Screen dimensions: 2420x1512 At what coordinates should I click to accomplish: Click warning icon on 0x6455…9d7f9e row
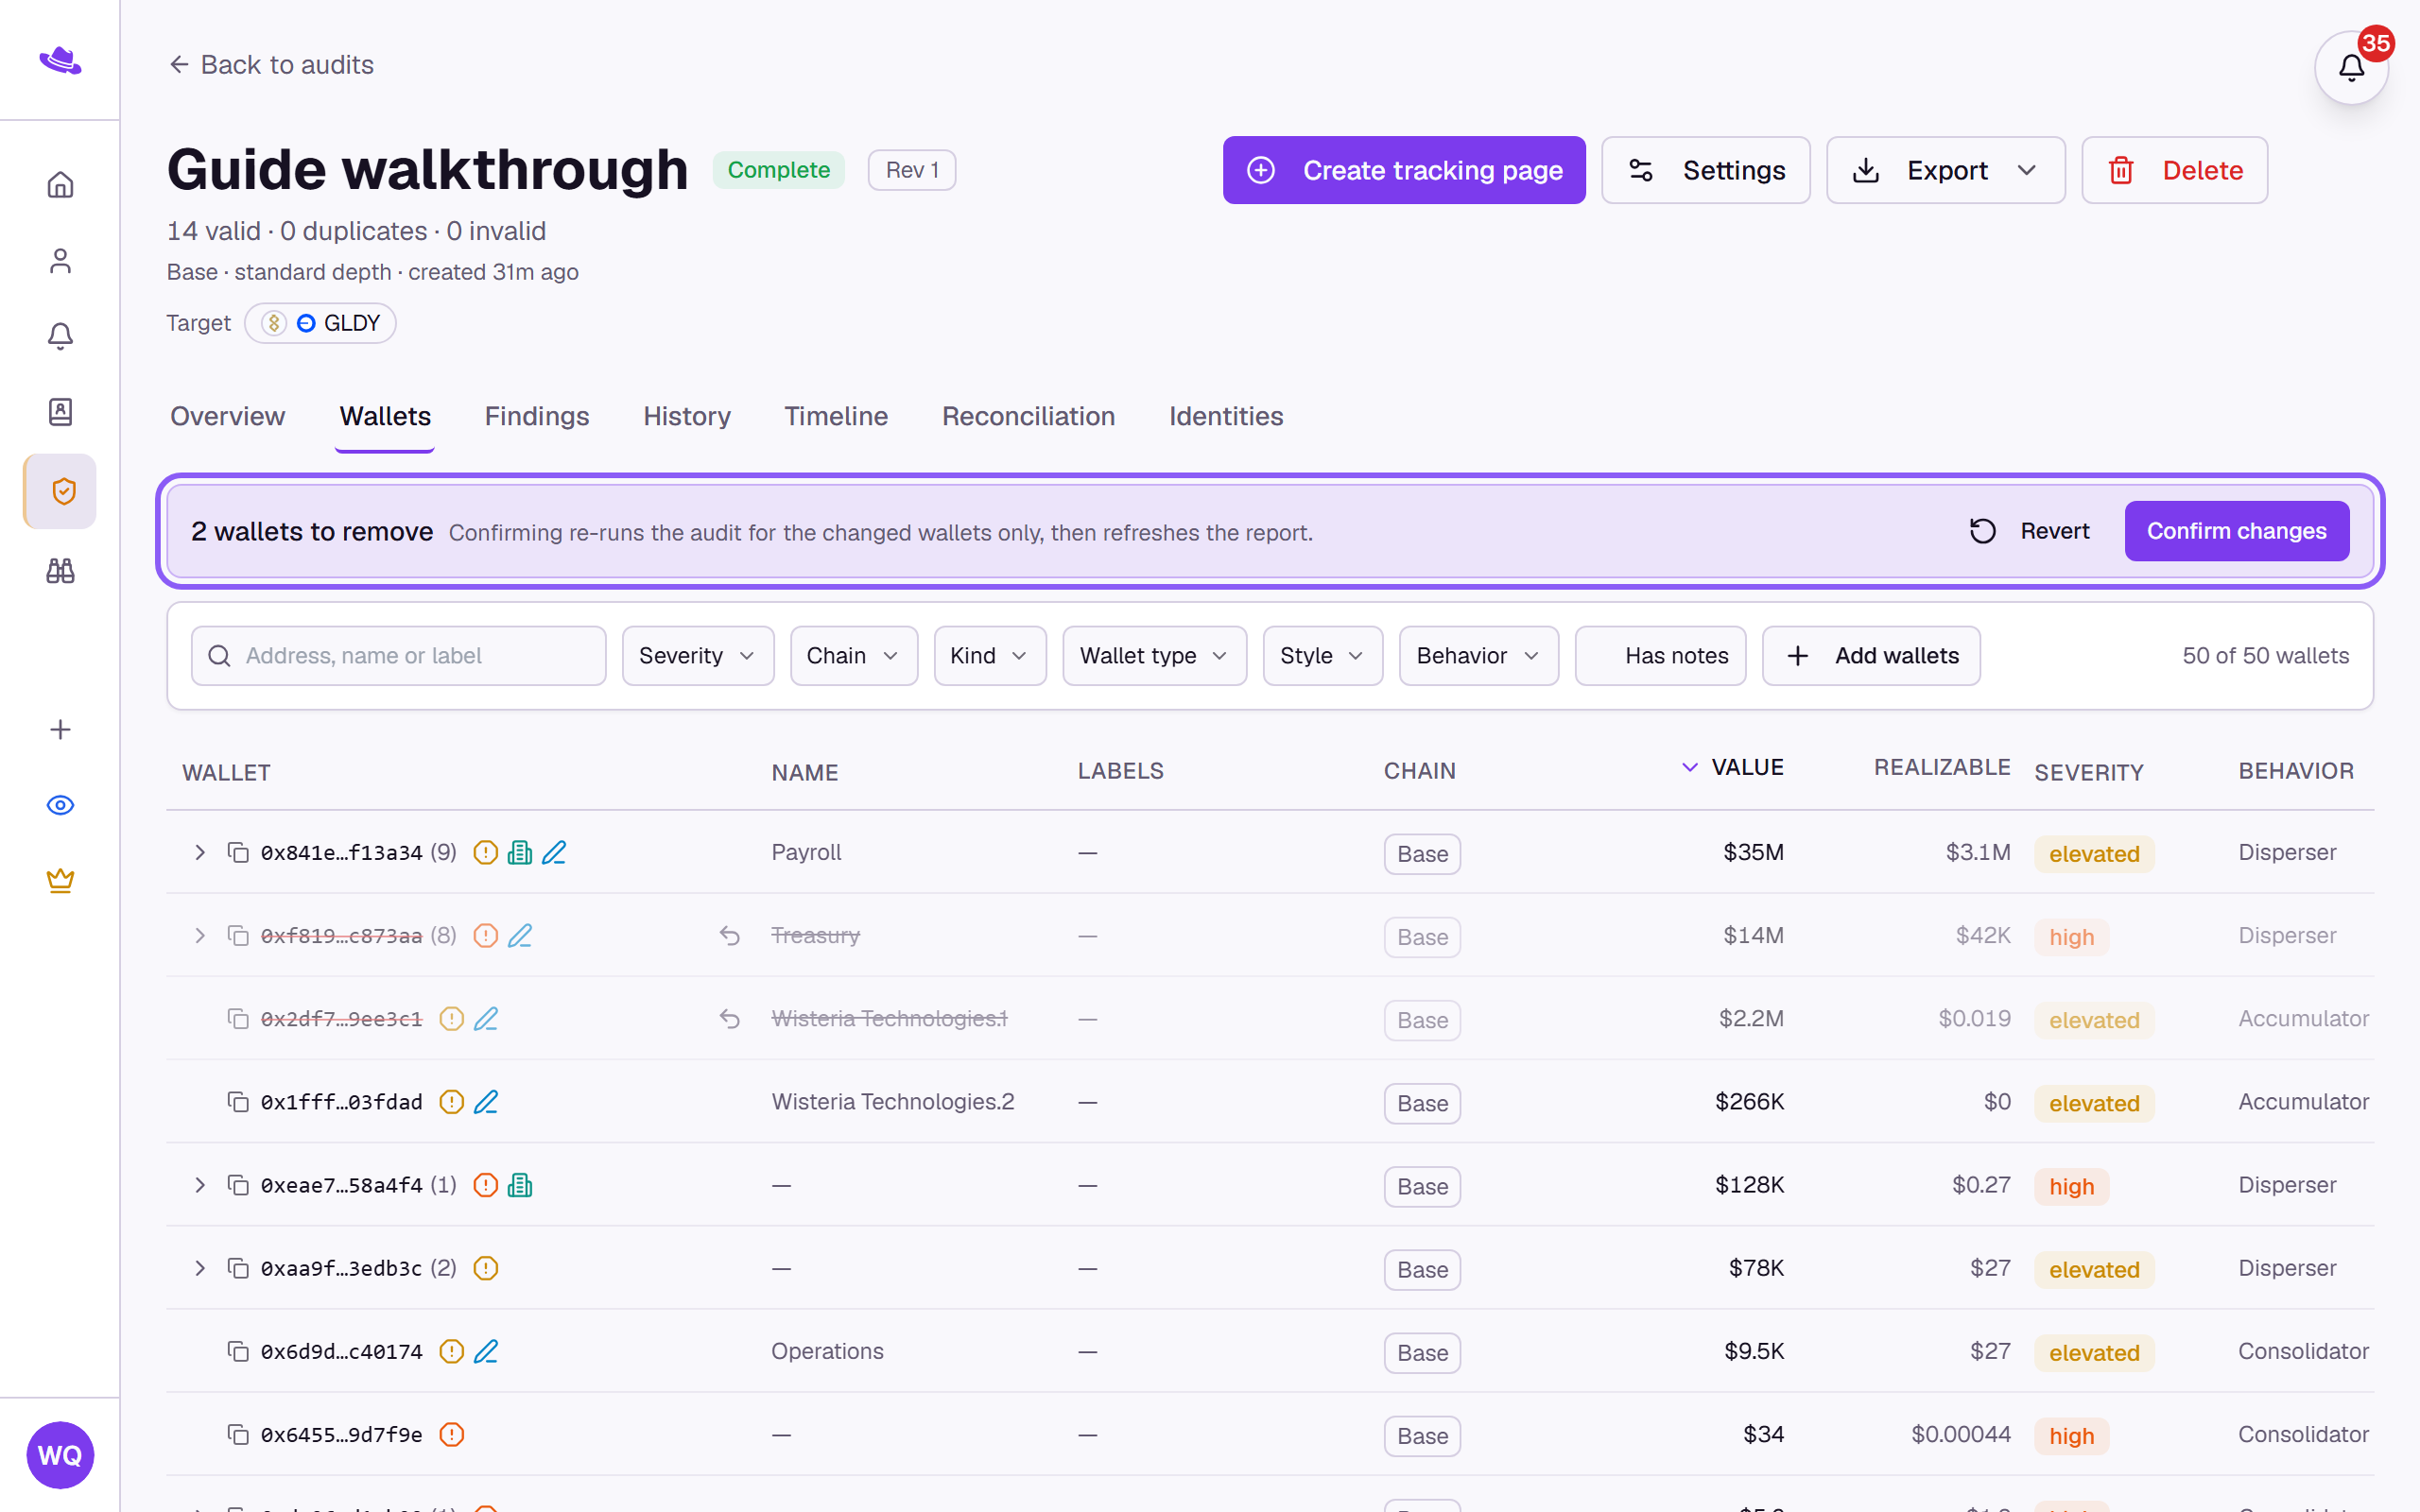[x=452, y=1434]
